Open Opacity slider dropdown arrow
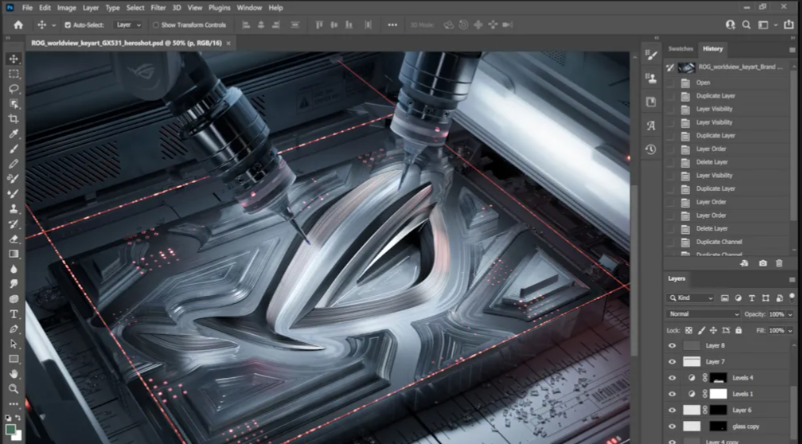 point(789,314)
